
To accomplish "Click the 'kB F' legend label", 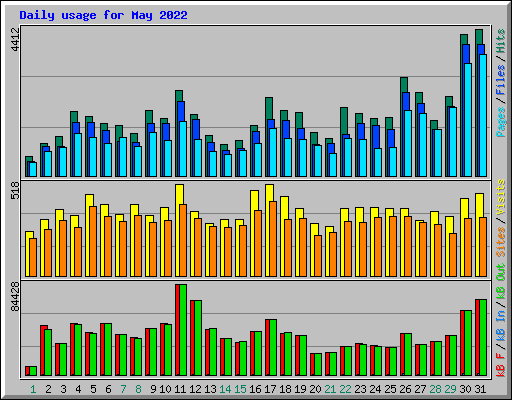I will (x=500, y=365).
